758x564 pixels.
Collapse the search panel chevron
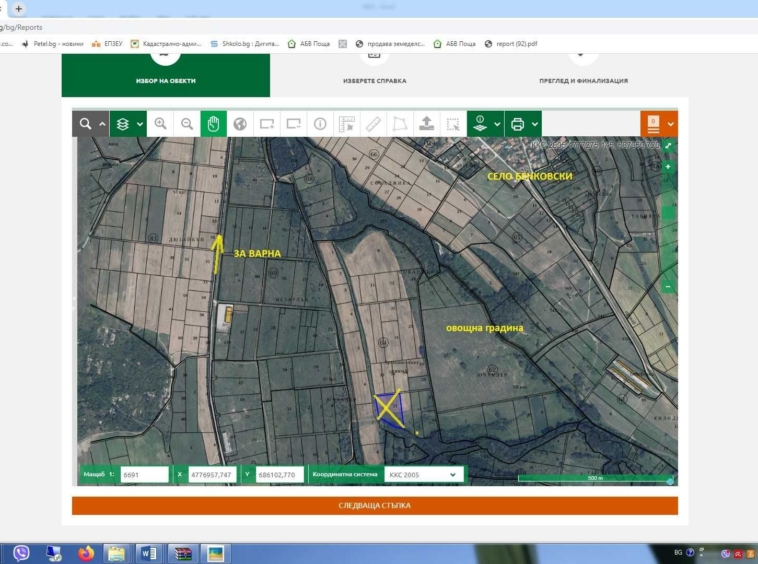102,124
